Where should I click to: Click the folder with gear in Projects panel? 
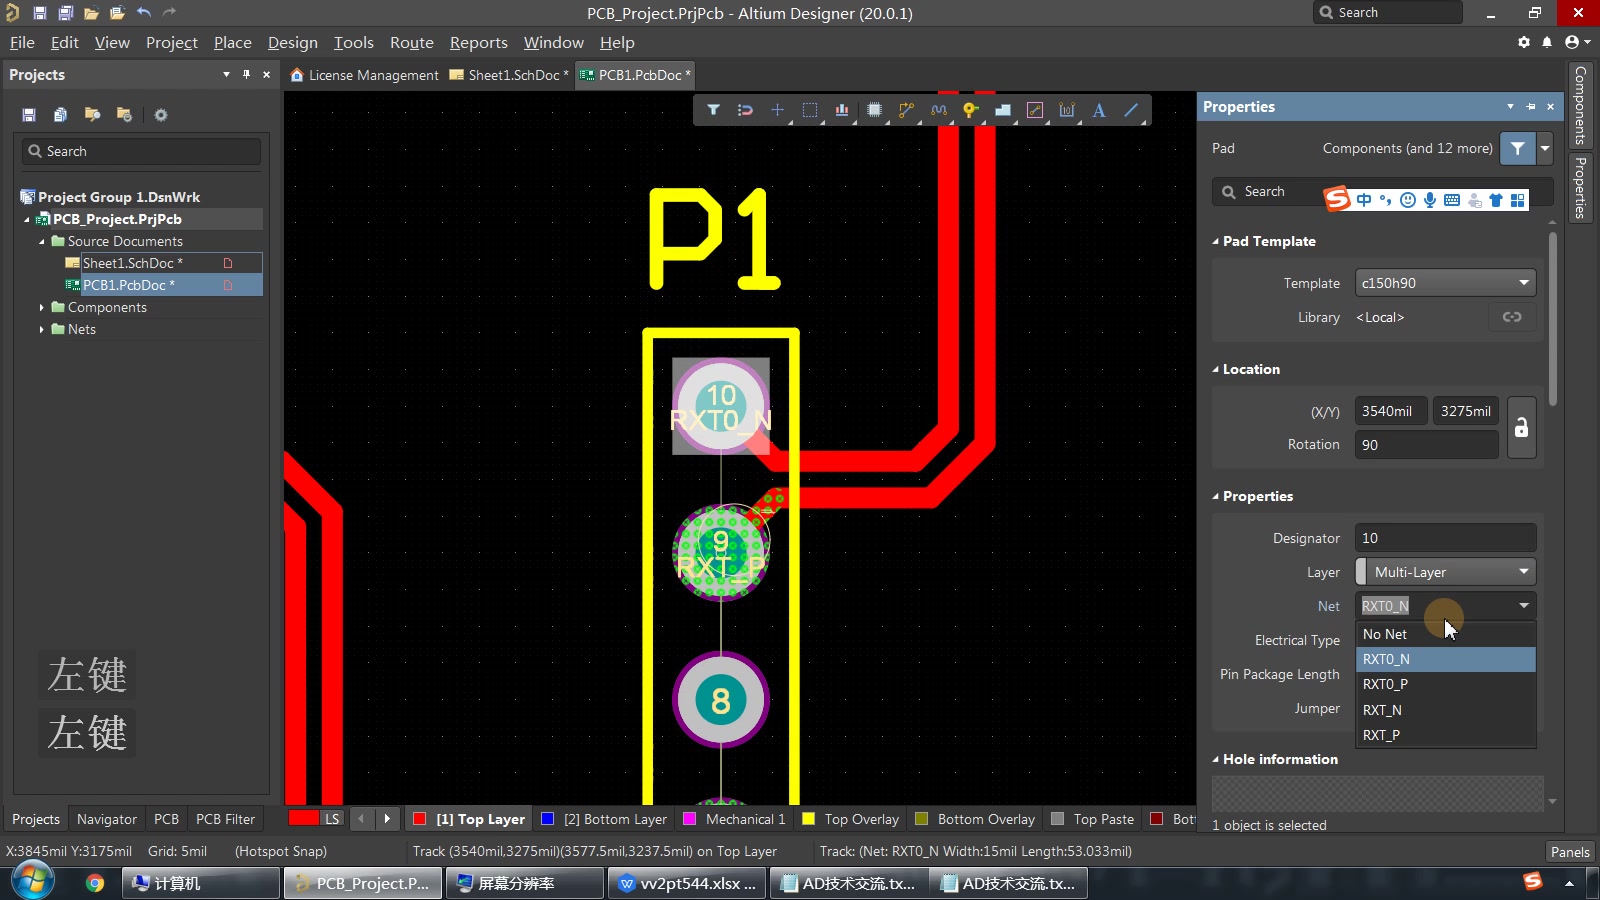(125, 115)
